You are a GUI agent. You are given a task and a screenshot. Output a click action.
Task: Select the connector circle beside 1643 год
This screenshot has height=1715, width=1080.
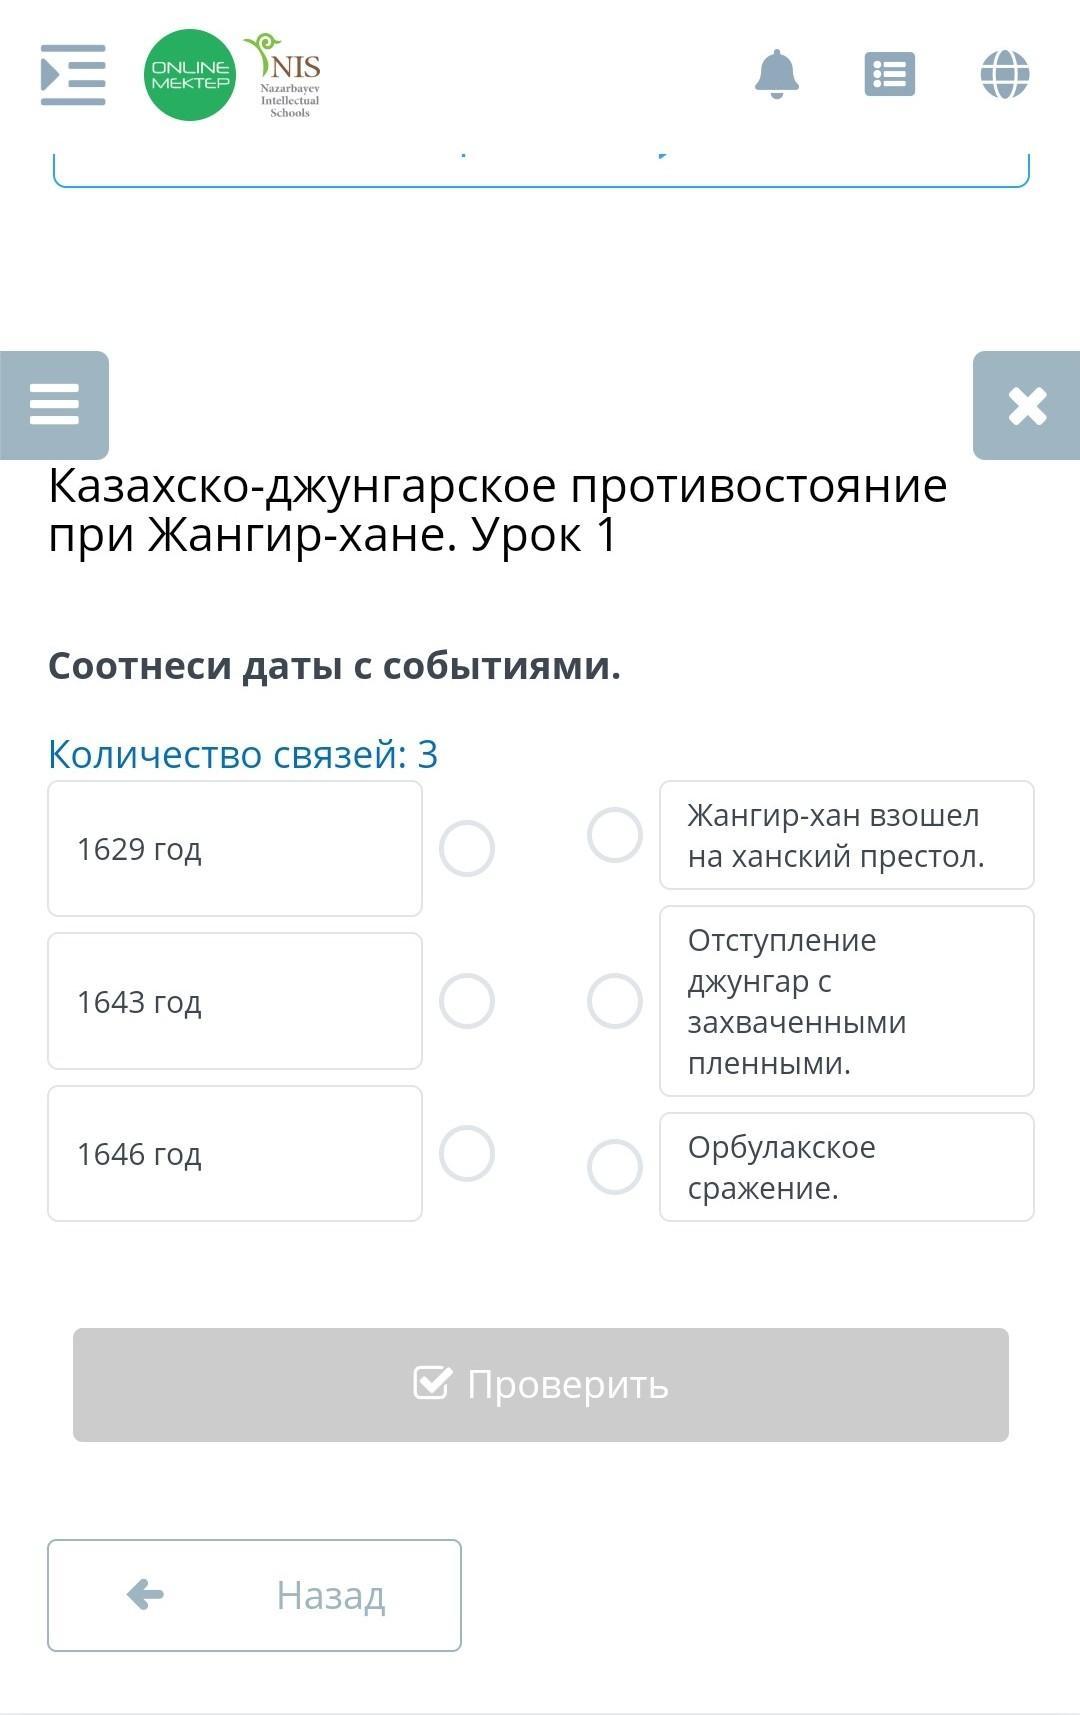point(467,1001)
